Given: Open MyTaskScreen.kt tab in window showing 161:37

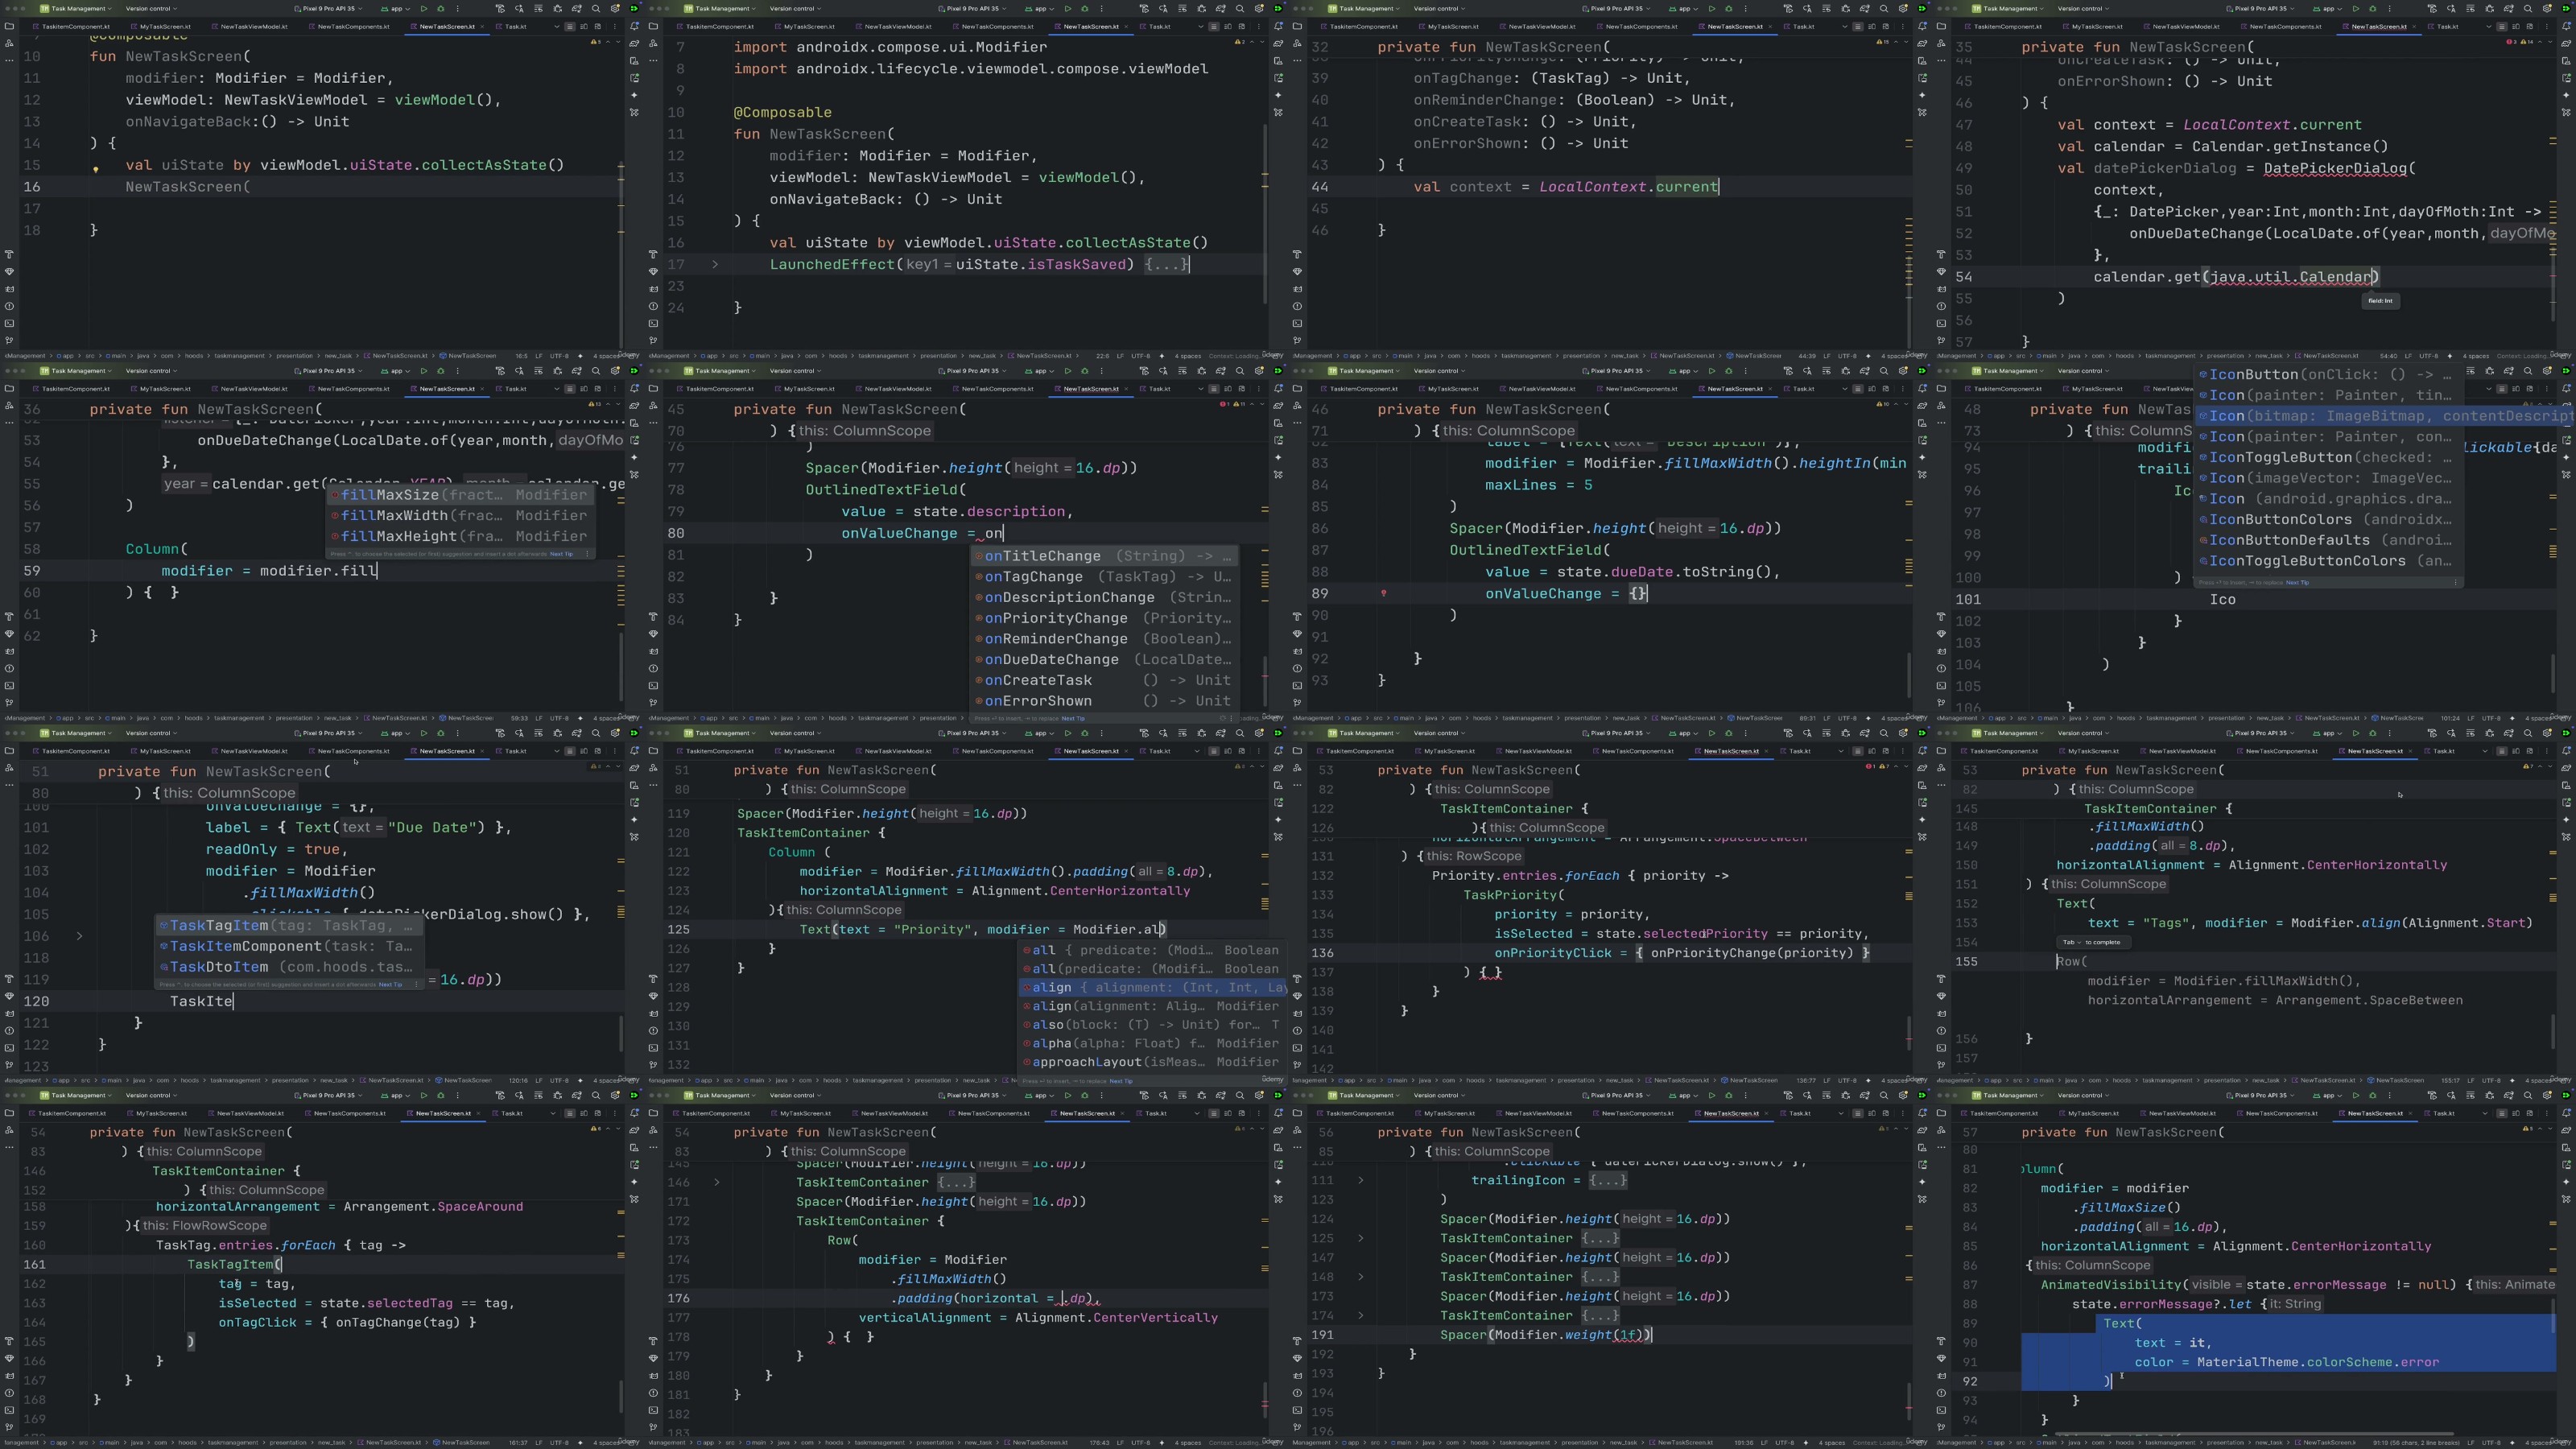Looking at the screenshot, I should point(160,1113).
